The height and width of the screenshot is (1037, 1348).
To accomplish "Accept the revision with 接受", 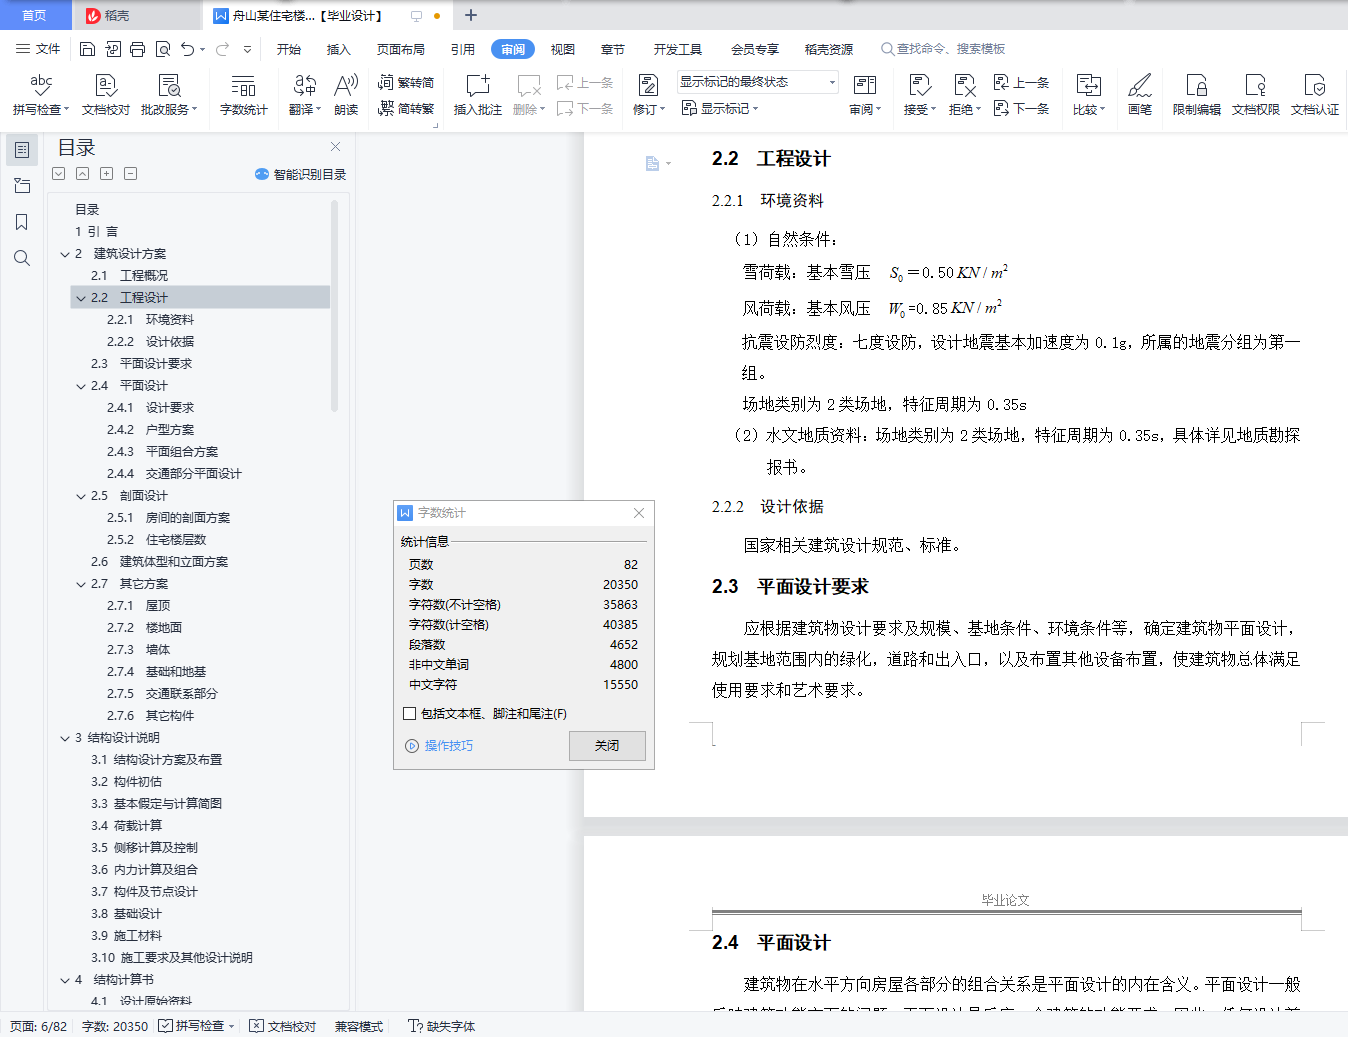I will (919, 95).
